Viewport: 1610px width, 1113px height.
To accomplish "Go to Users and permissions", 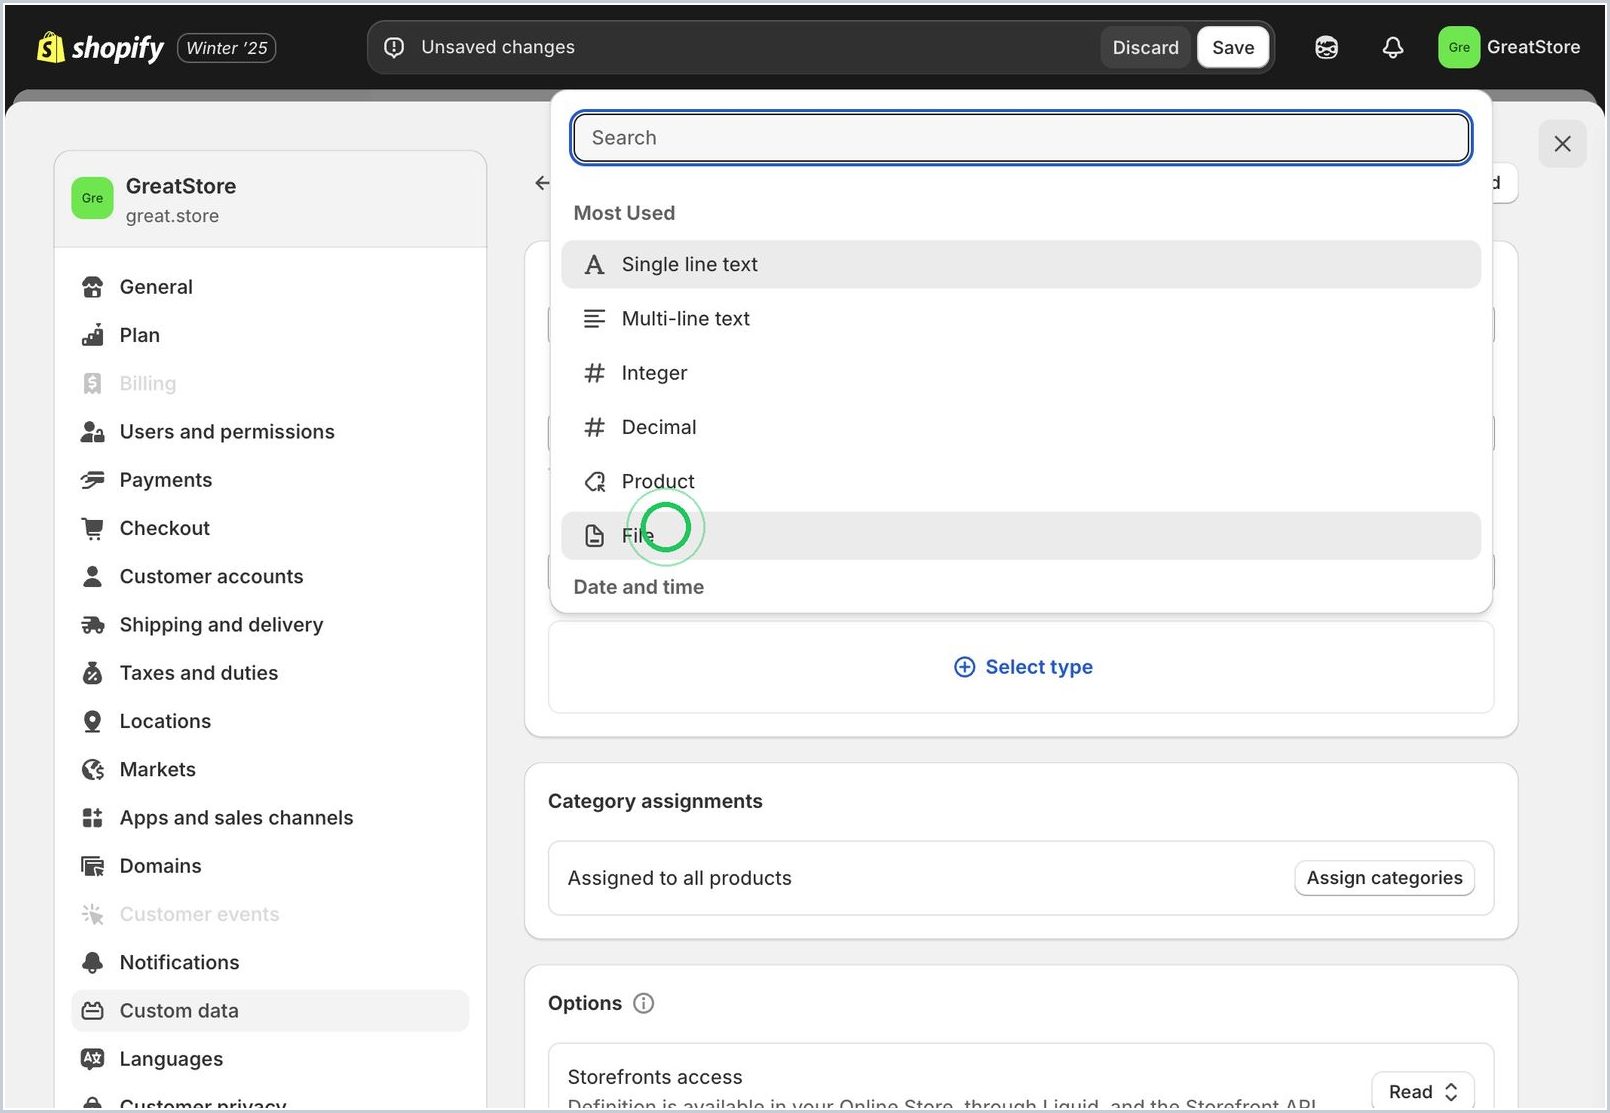I will 270,432.
